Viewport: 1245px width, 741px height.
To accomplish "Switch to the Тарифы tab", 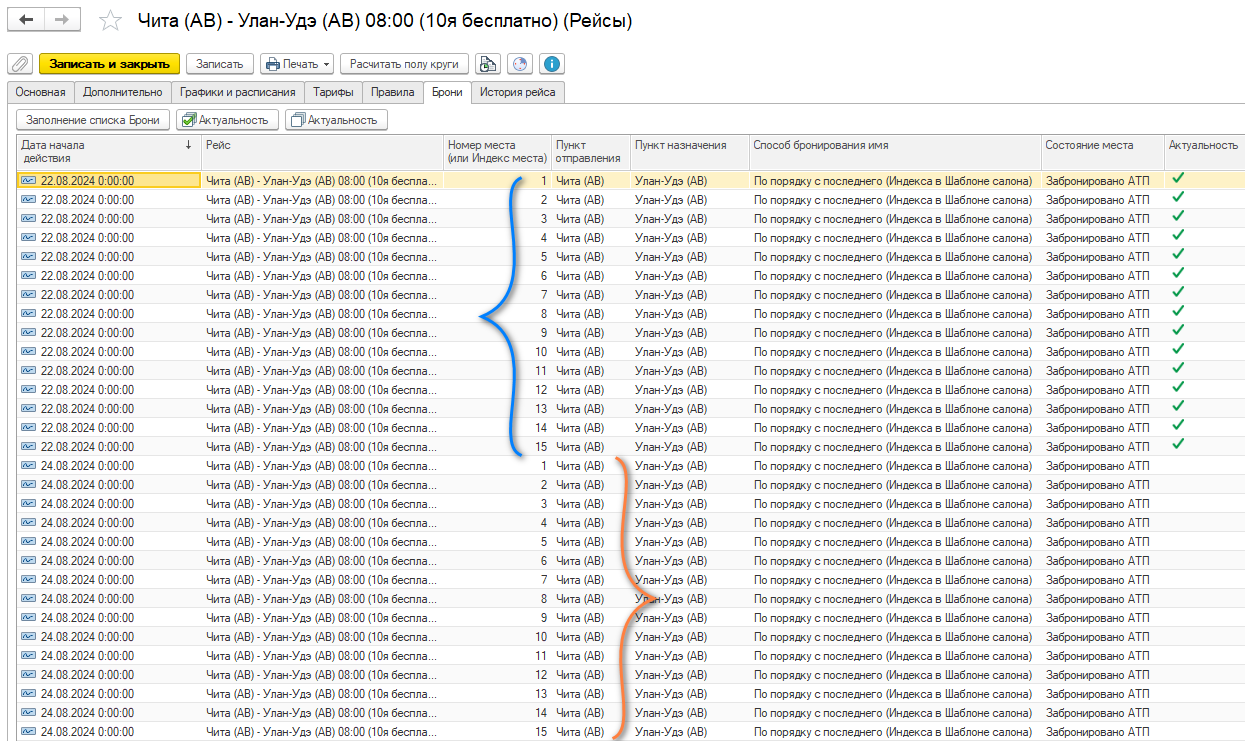I will (x=332, y=92).
